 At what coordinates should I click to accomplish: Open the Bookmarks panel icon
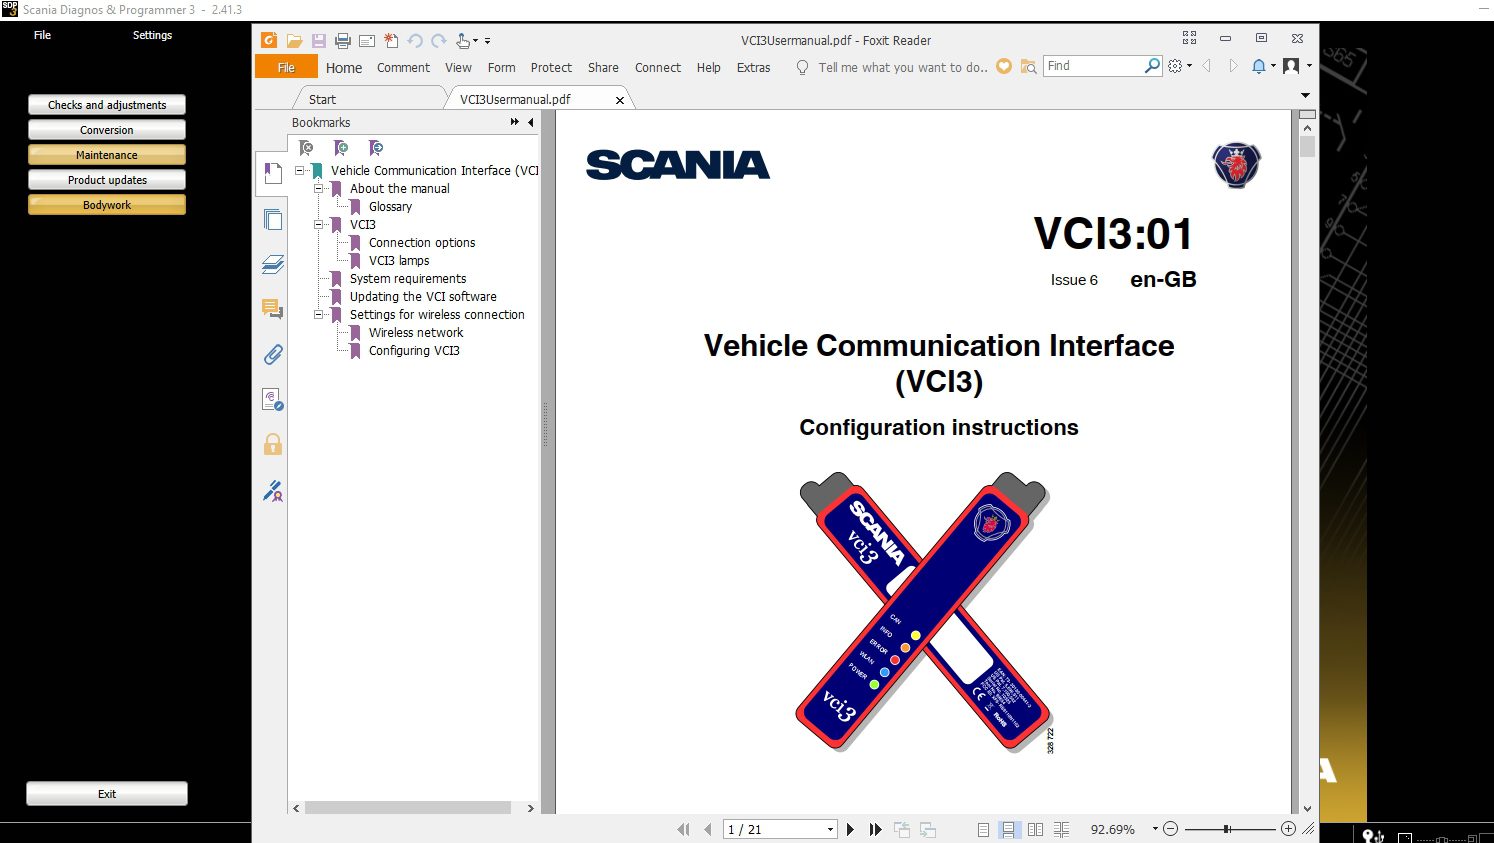click(x=272, y=172)
